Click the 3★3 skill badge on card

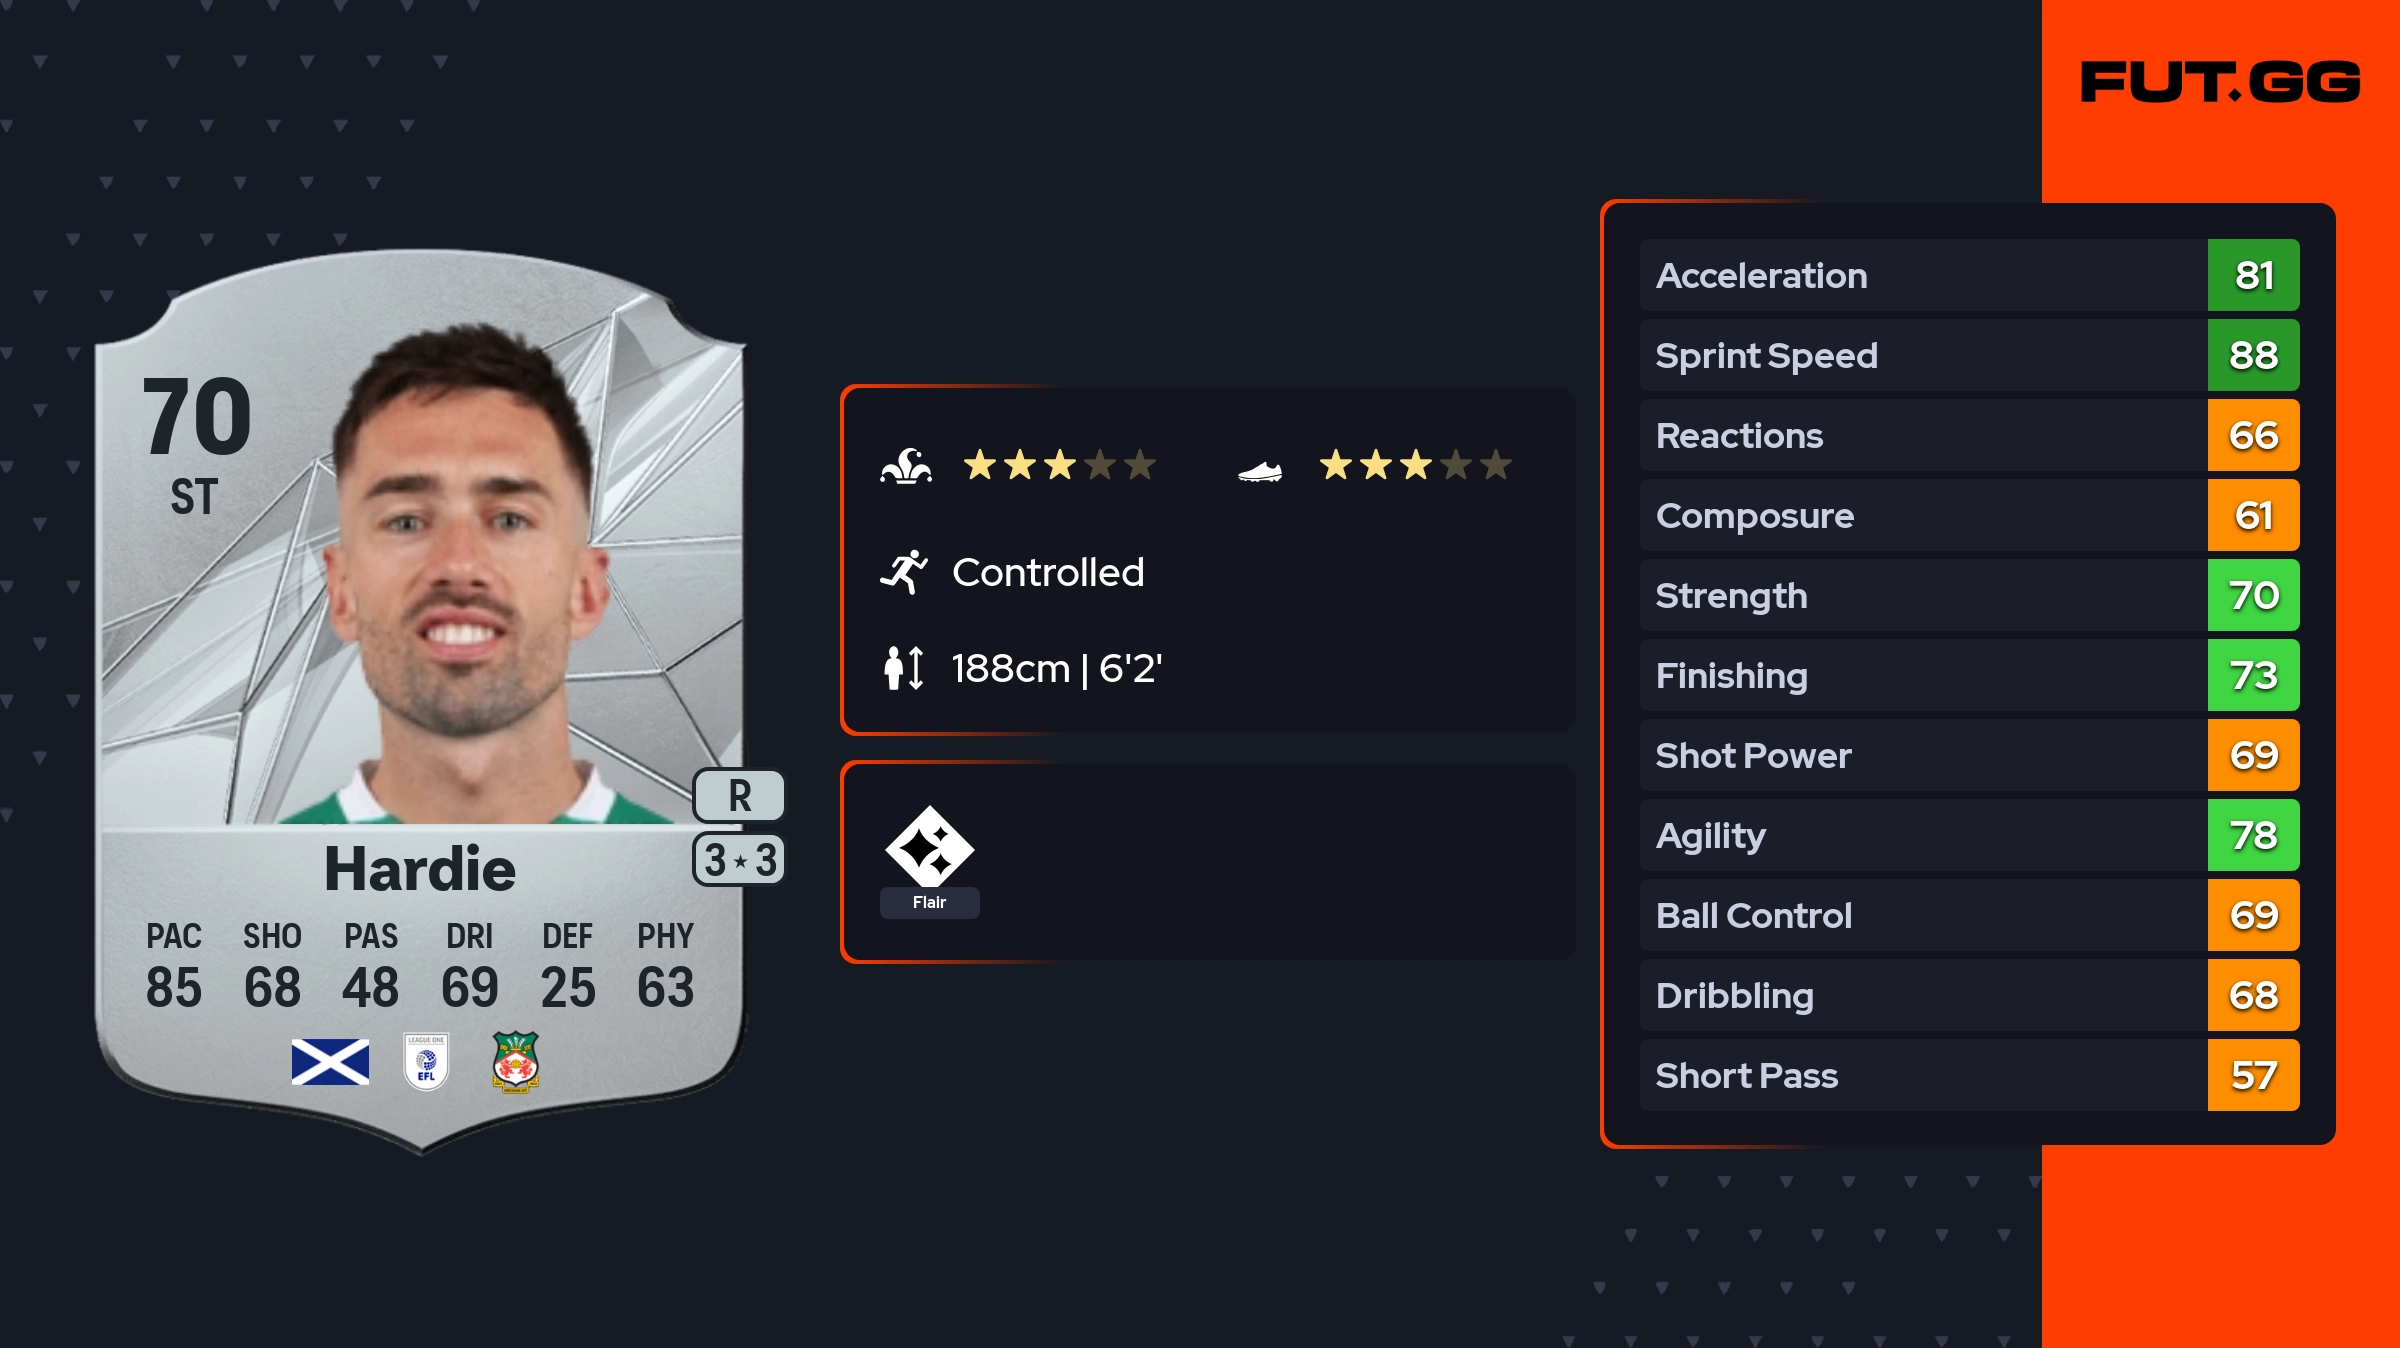click(739, 860)
